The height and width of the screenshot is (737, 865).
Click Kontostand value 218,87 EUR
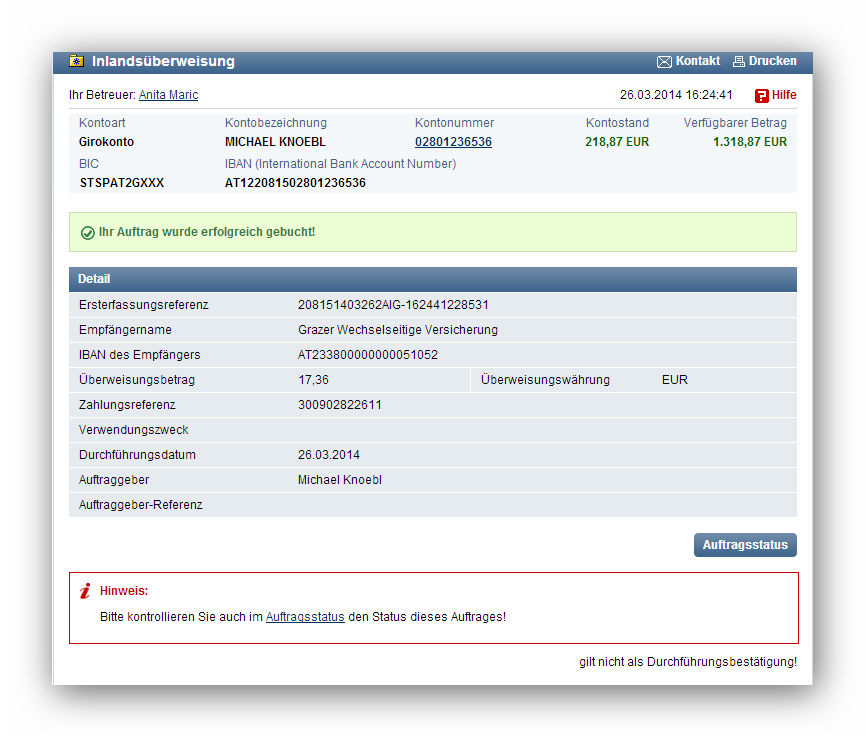point(617,142)
